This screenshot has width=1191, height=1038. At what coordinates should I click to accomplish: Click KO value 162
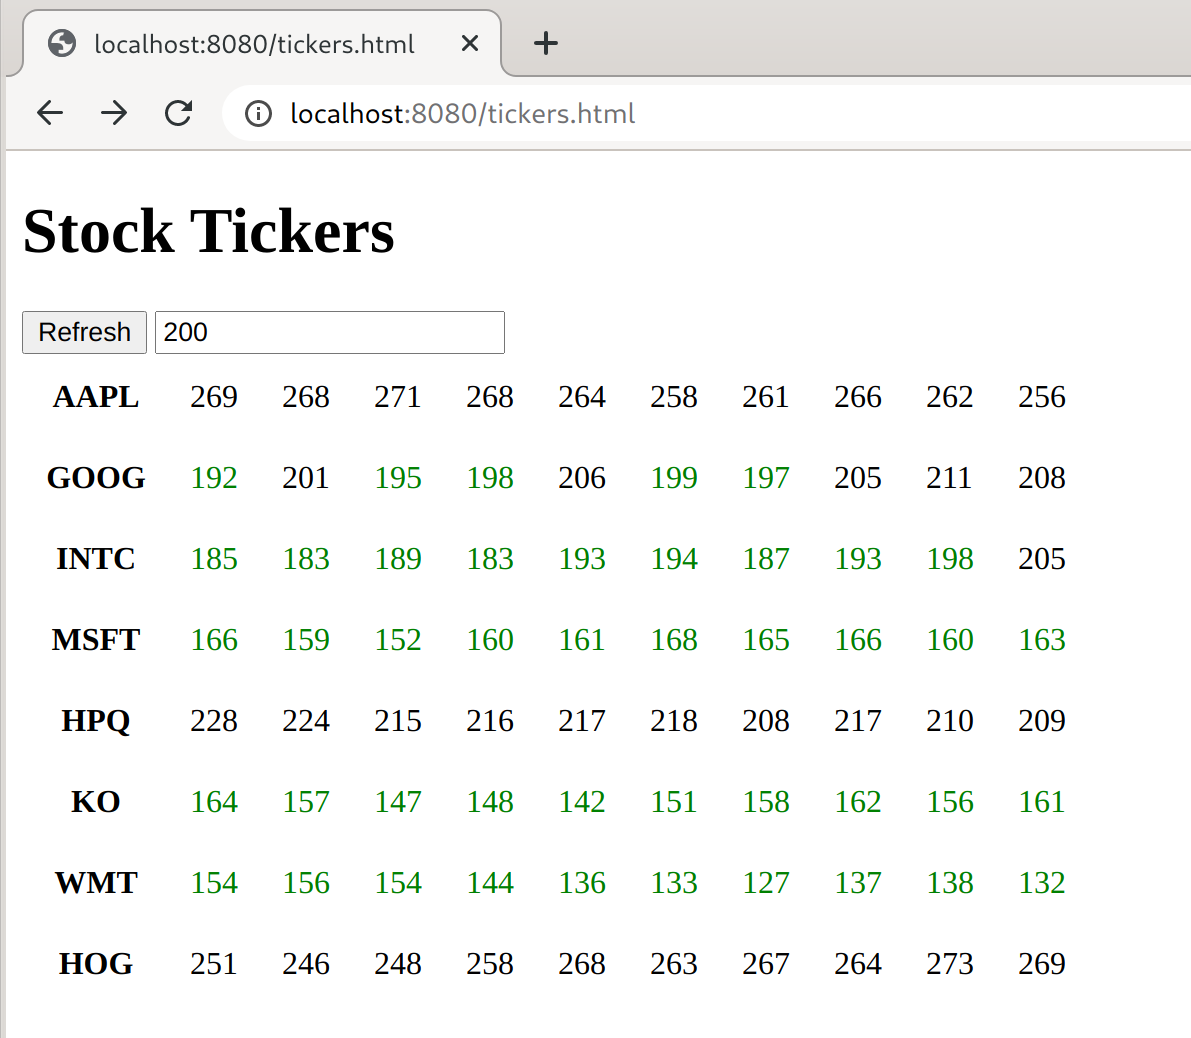858,802
